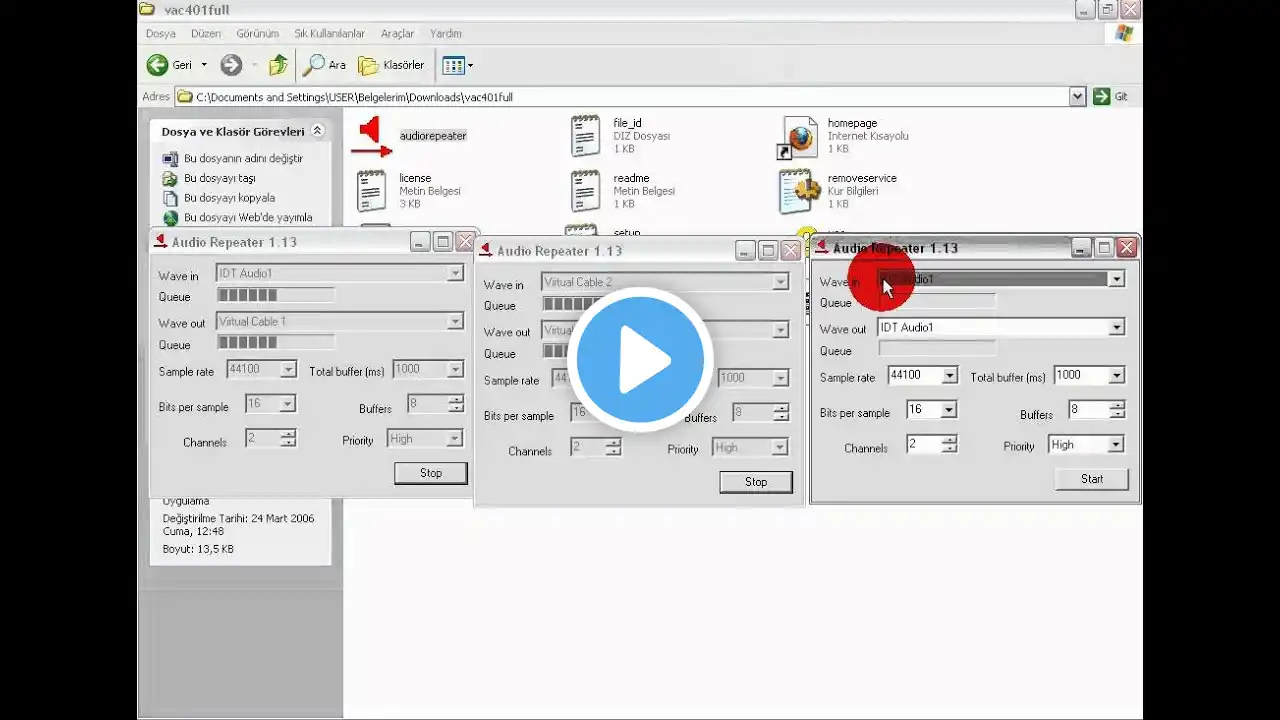The height and width of the screenshot is (720, 1280).
Task: Open the Araçlar menu
Action: pos(397,33)
